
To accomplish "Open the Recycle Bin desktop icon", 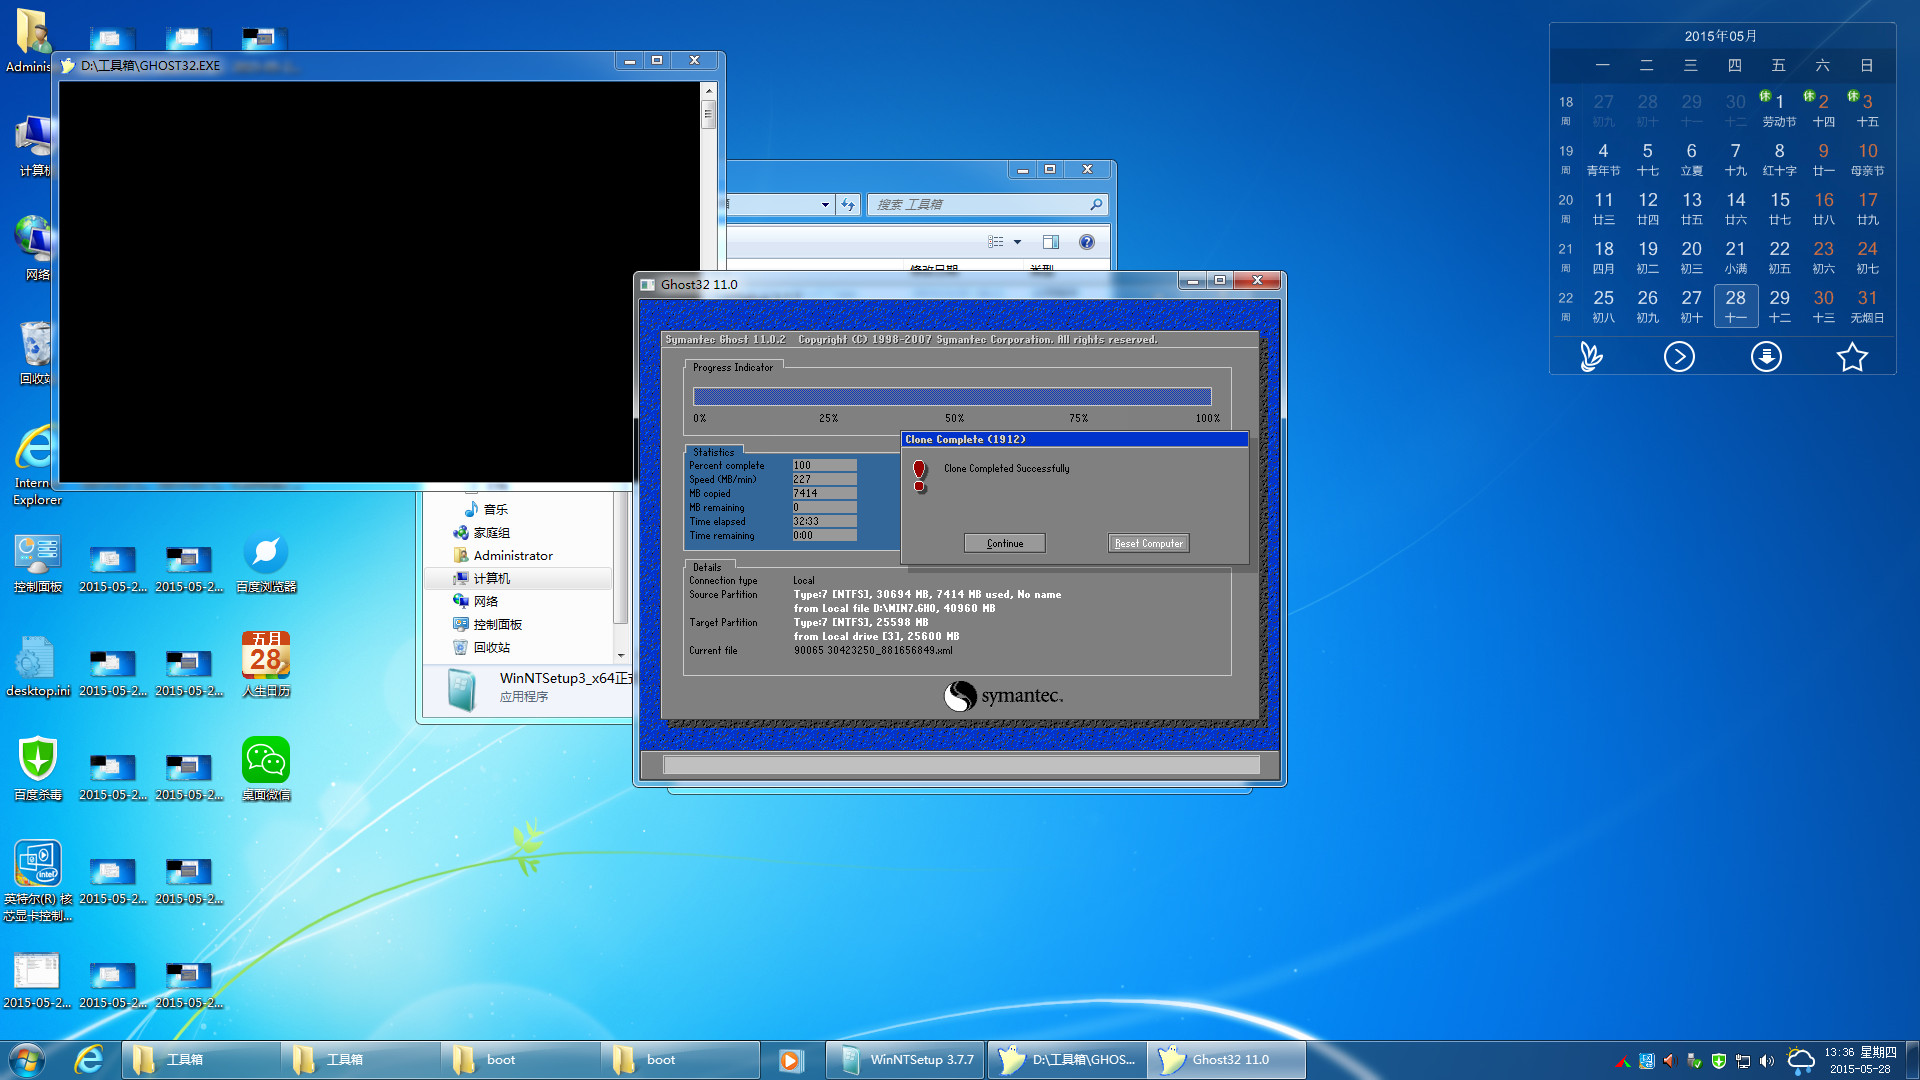I will click(x=36, y=352).
